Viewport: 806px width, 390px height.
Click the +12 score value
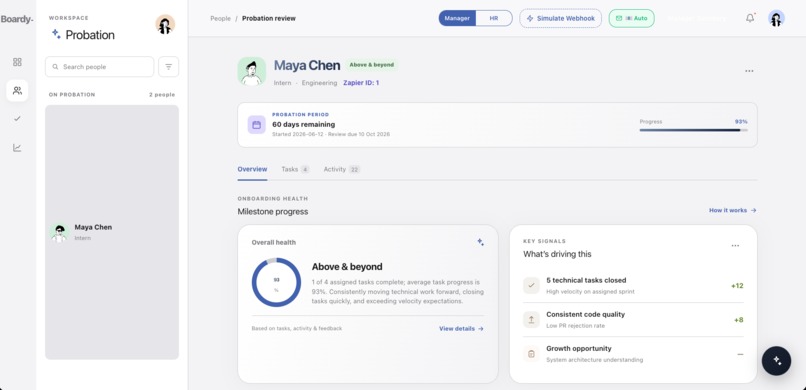click(x=737, y=286)
